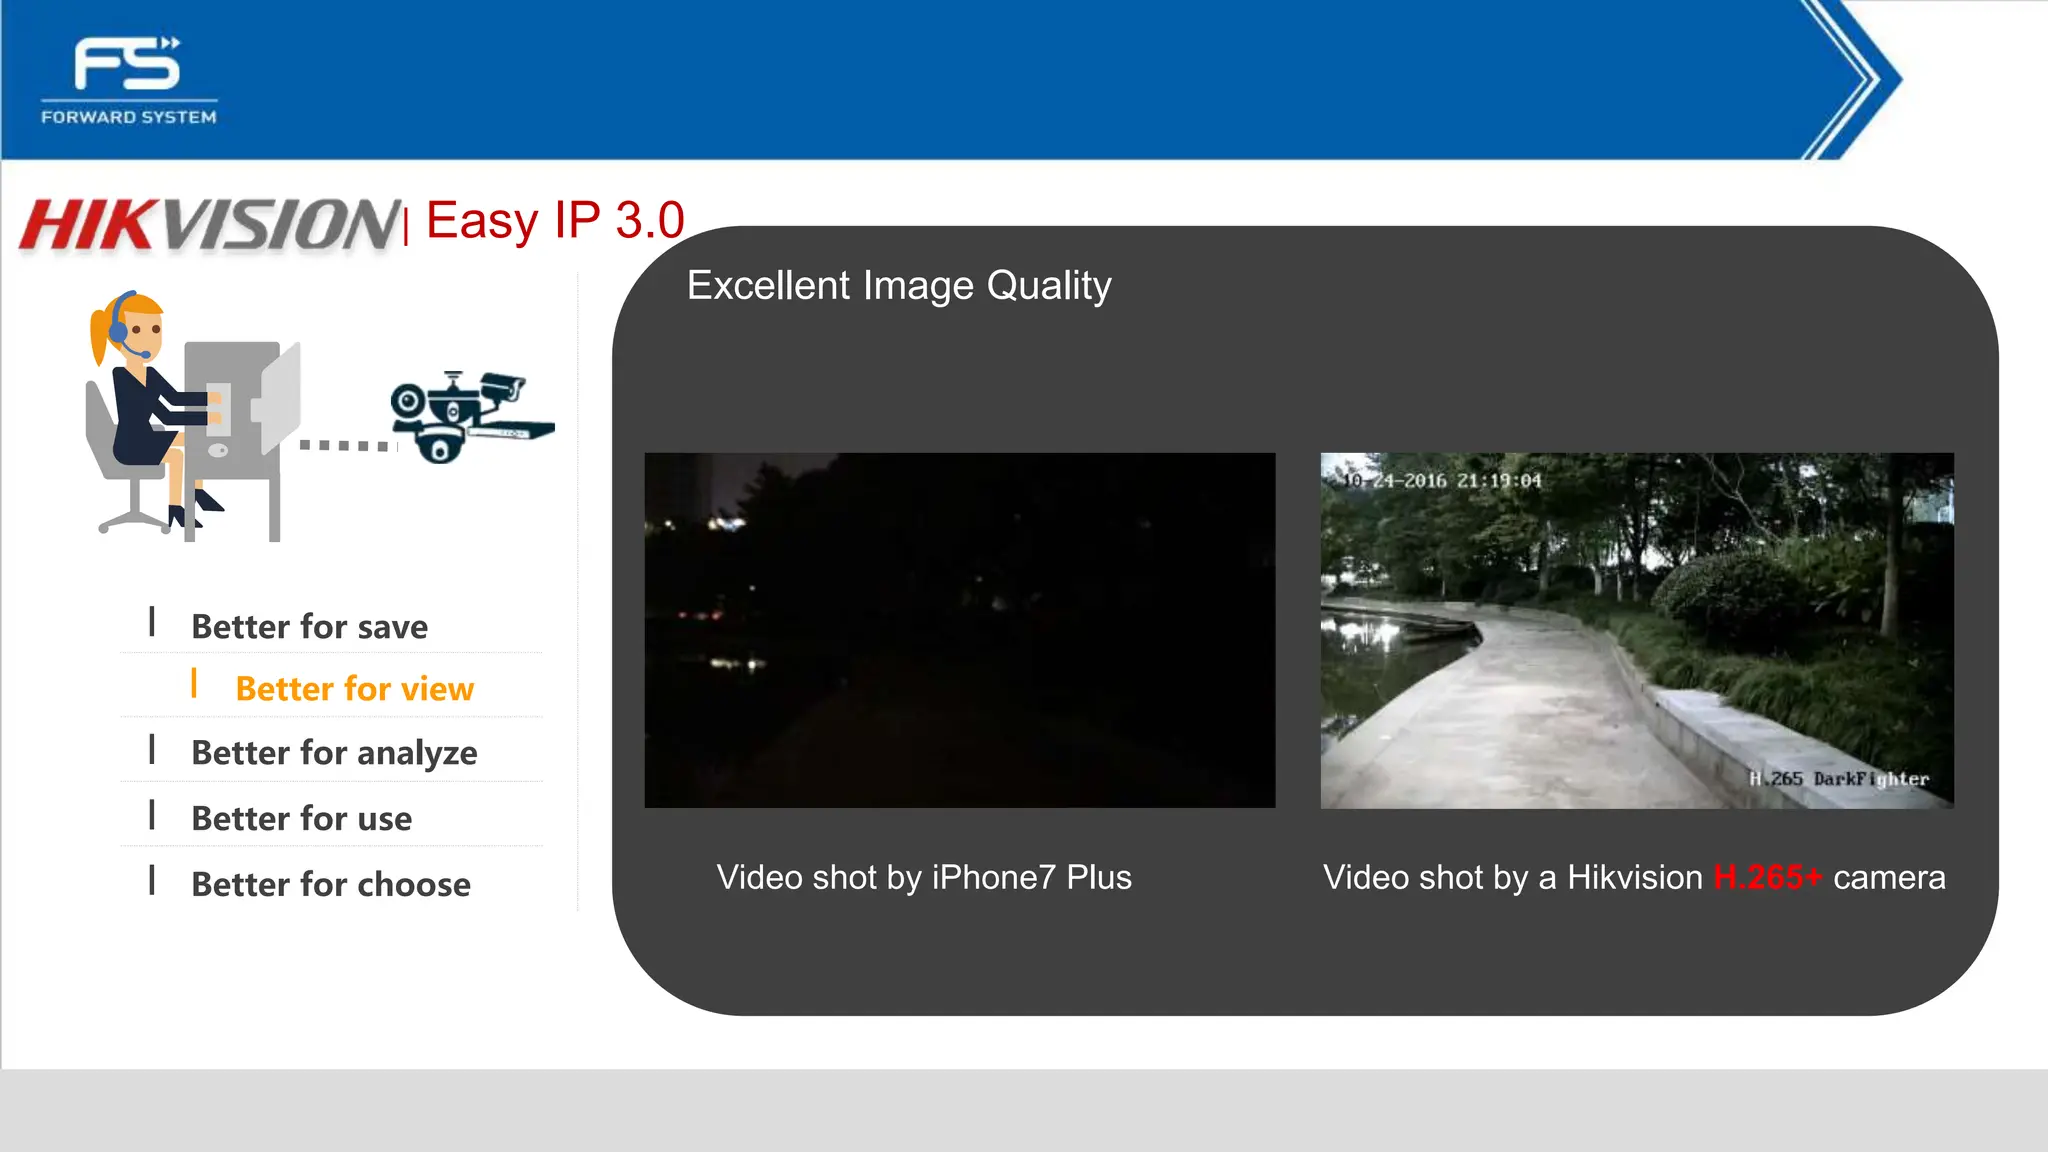2048x1152 pixels.
Task: Click the 'FORWARD SYSTEM' text under logo
Action: pos(128,117)
